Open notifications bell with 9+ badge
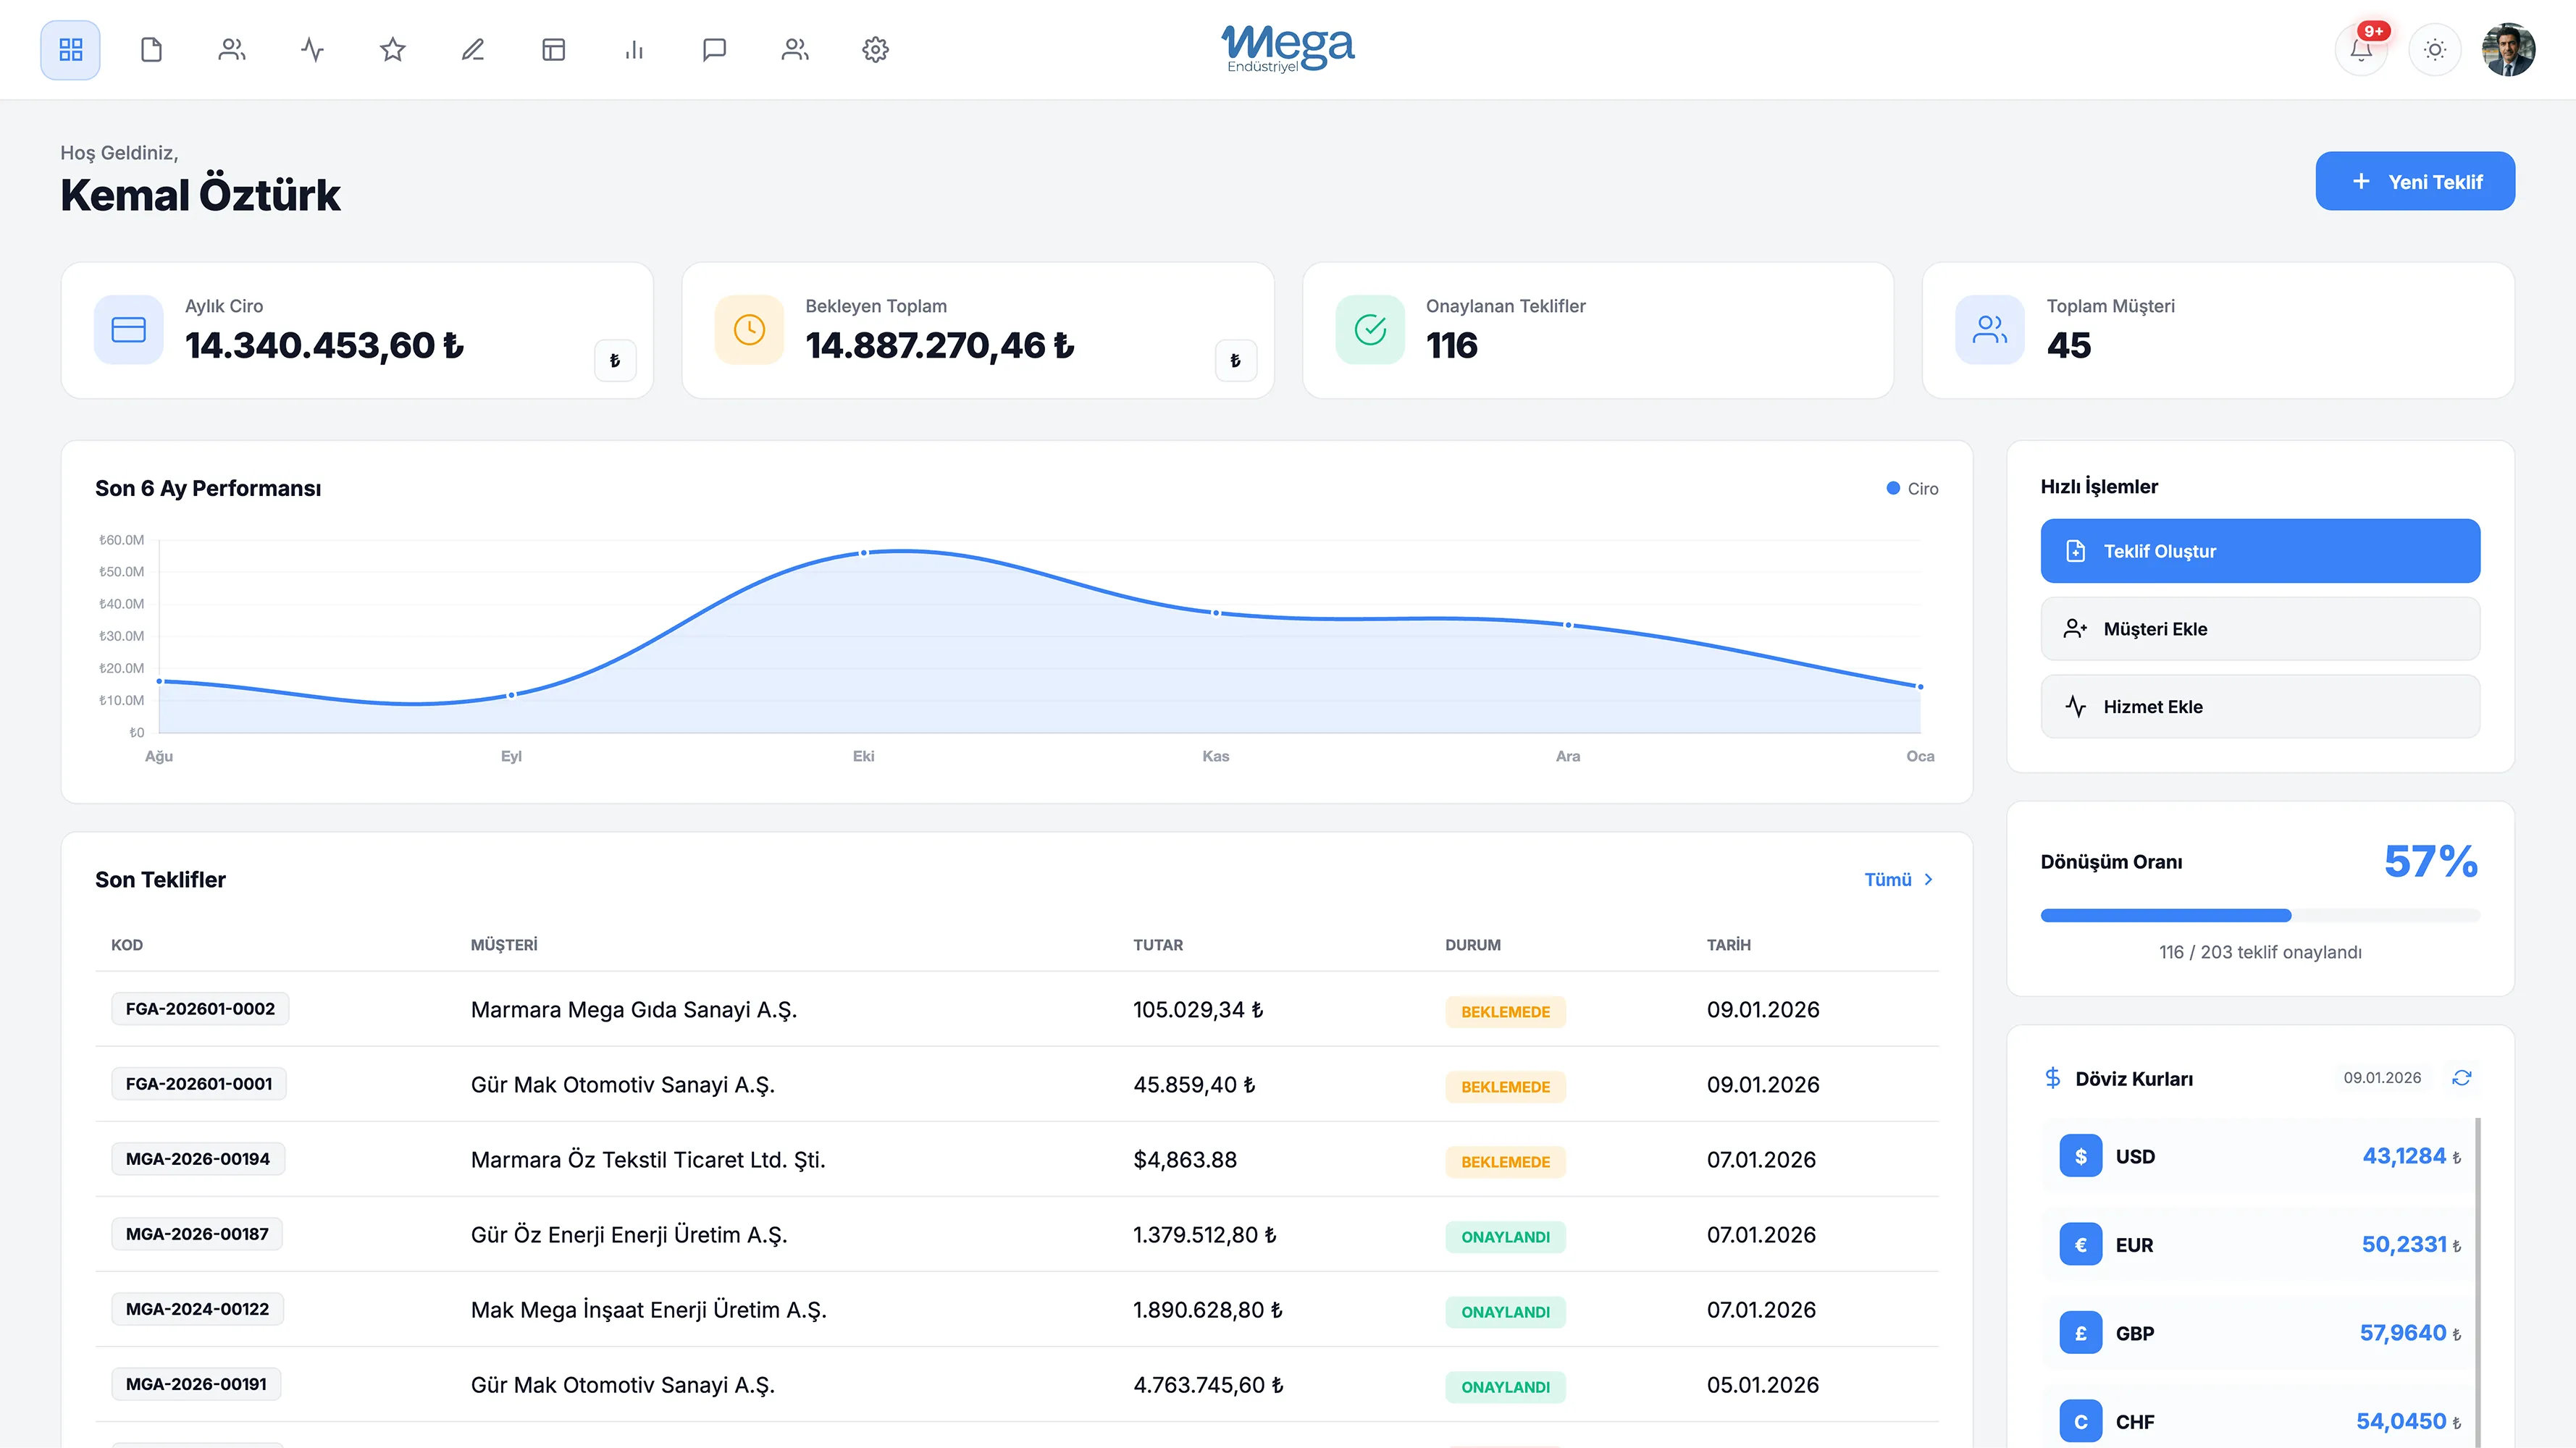Viewport: 2576px width, 1448px height. click(x=2361, y=49)
